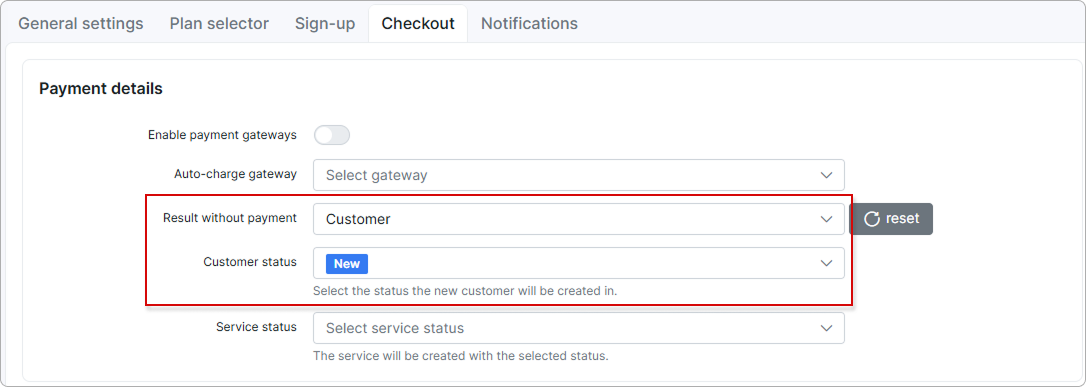Screen dimensions: 1086x387
Task: Click the circular arrow icon on reset
Action: [871, 219]
